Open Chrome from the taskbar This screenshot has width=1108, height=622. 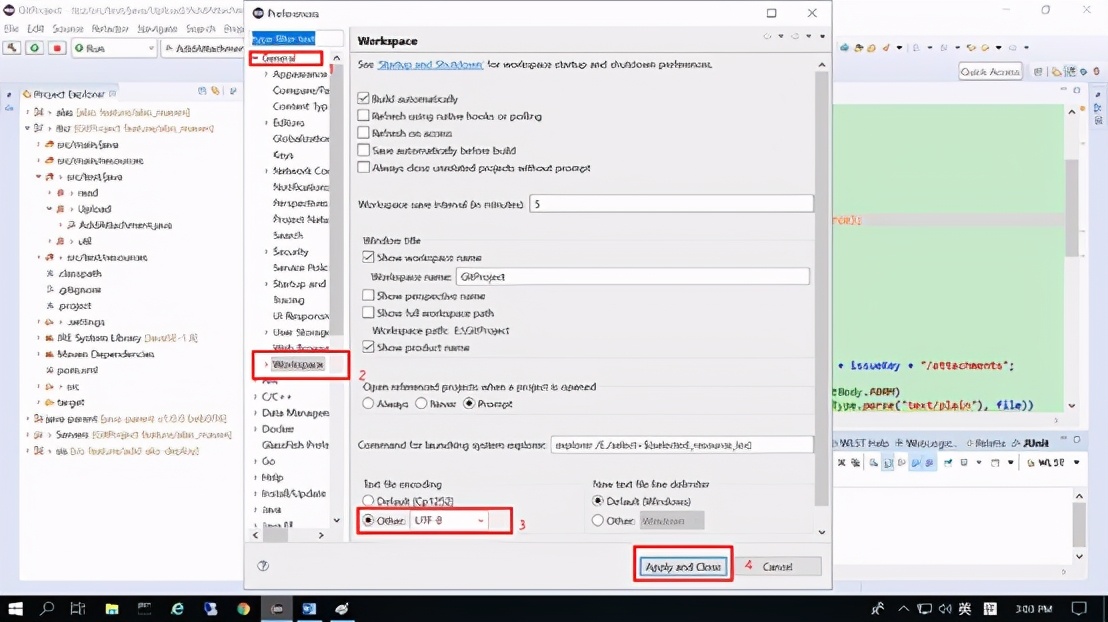click(x=243, y=609)
